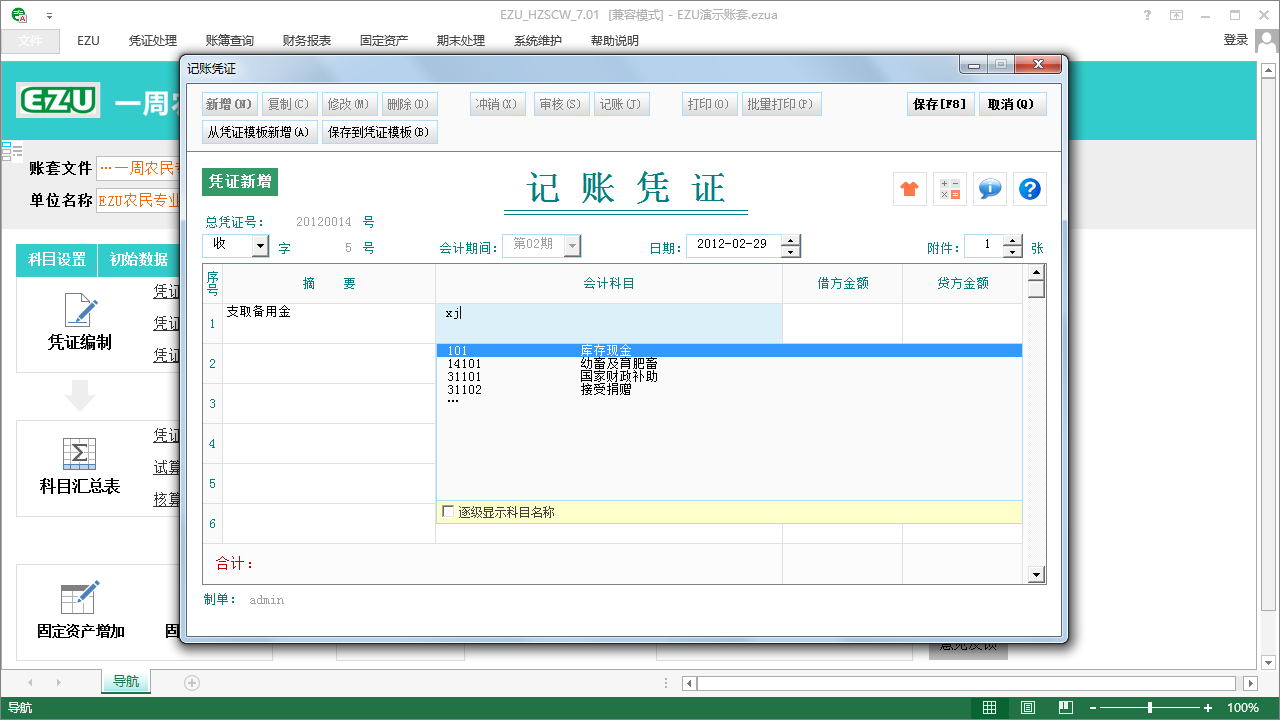The image size is (1280, 720).
Task: Click the 新增(N) button
Action: 230,104
